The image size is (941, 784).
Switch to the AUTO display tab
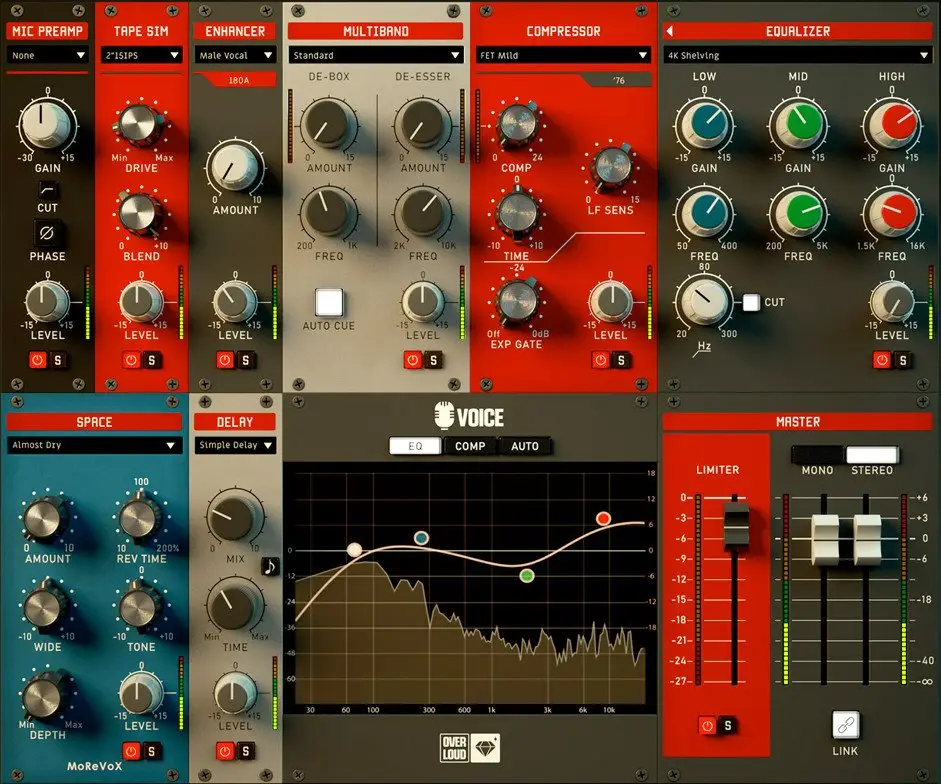[525, 446]
